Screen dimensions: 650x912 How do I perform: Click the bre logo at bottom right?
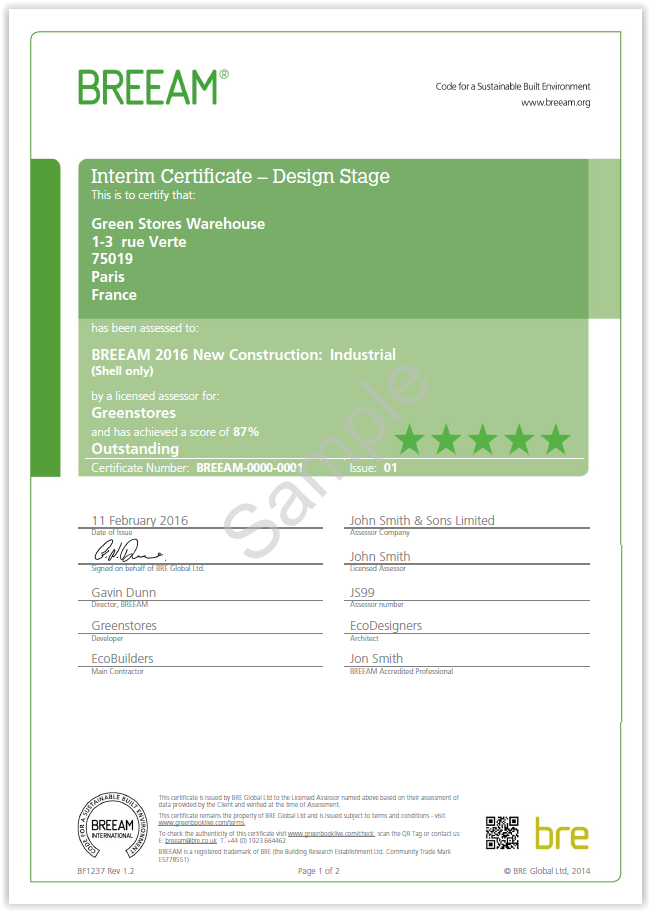(561, 833)
